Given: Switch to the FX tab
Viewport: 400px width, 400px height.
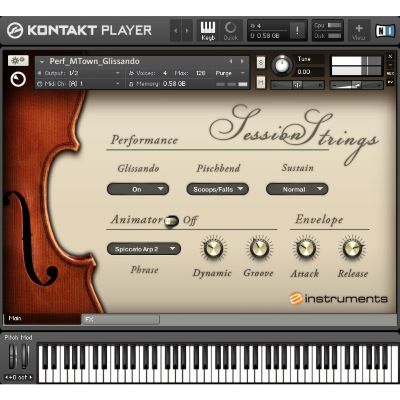Looking at the screenshot, I should [x=121, y=320].
